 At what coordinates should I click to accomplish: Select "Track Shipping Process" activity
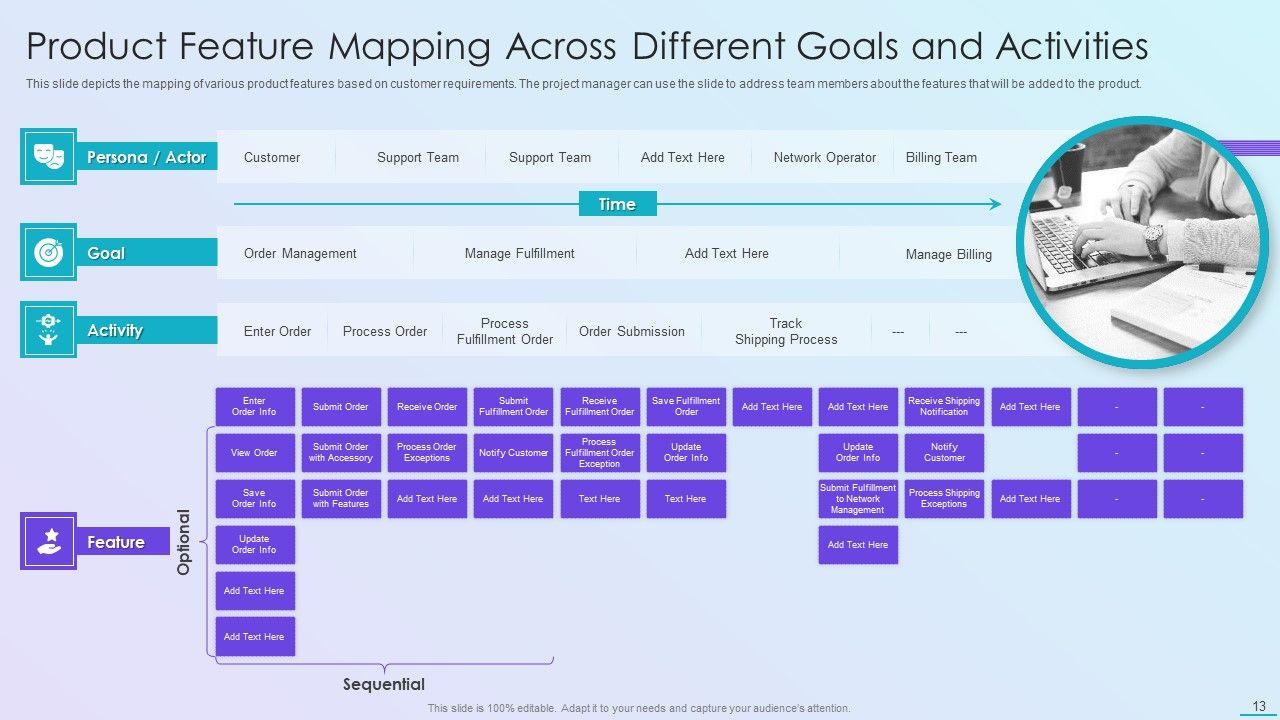(x=786, y=331)
